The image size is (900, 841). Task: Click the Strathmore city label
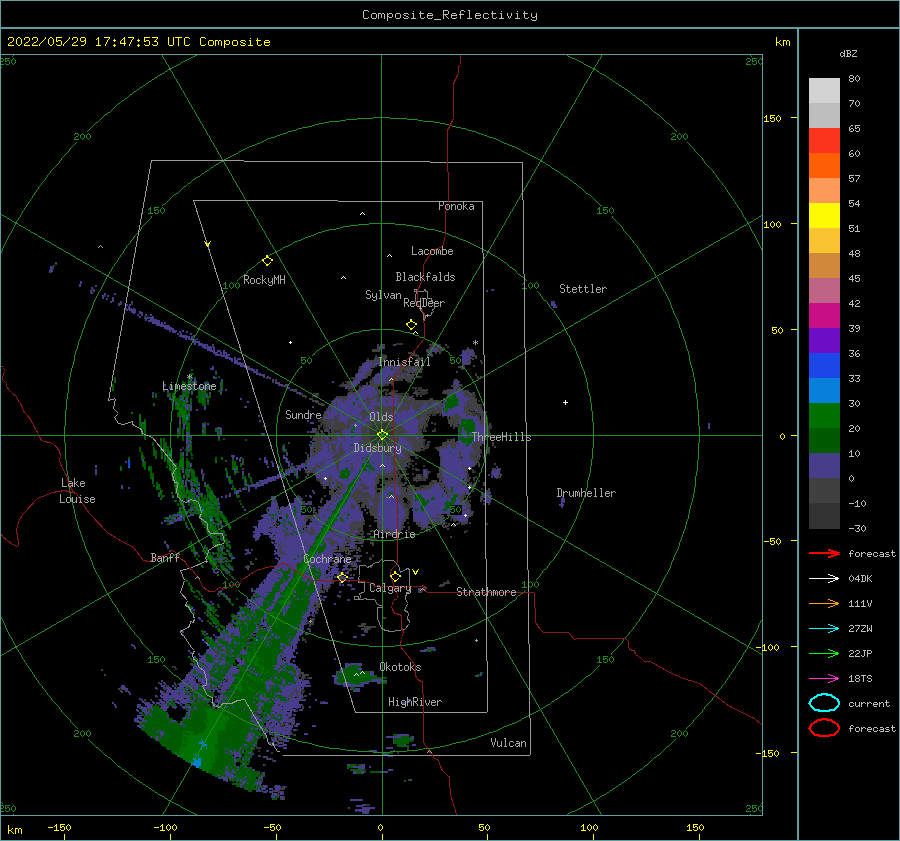pos(486,592)
